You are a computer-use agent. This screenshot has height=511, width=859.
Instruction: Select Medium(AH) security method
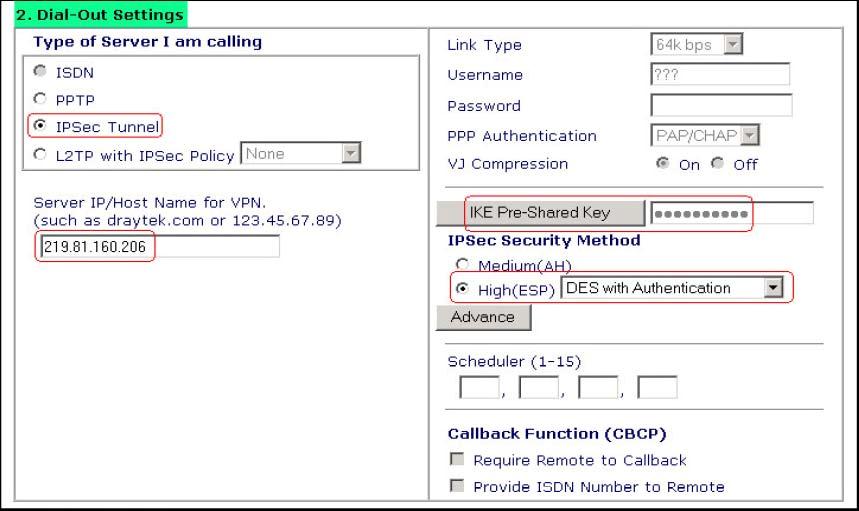[x=463, y=265]
